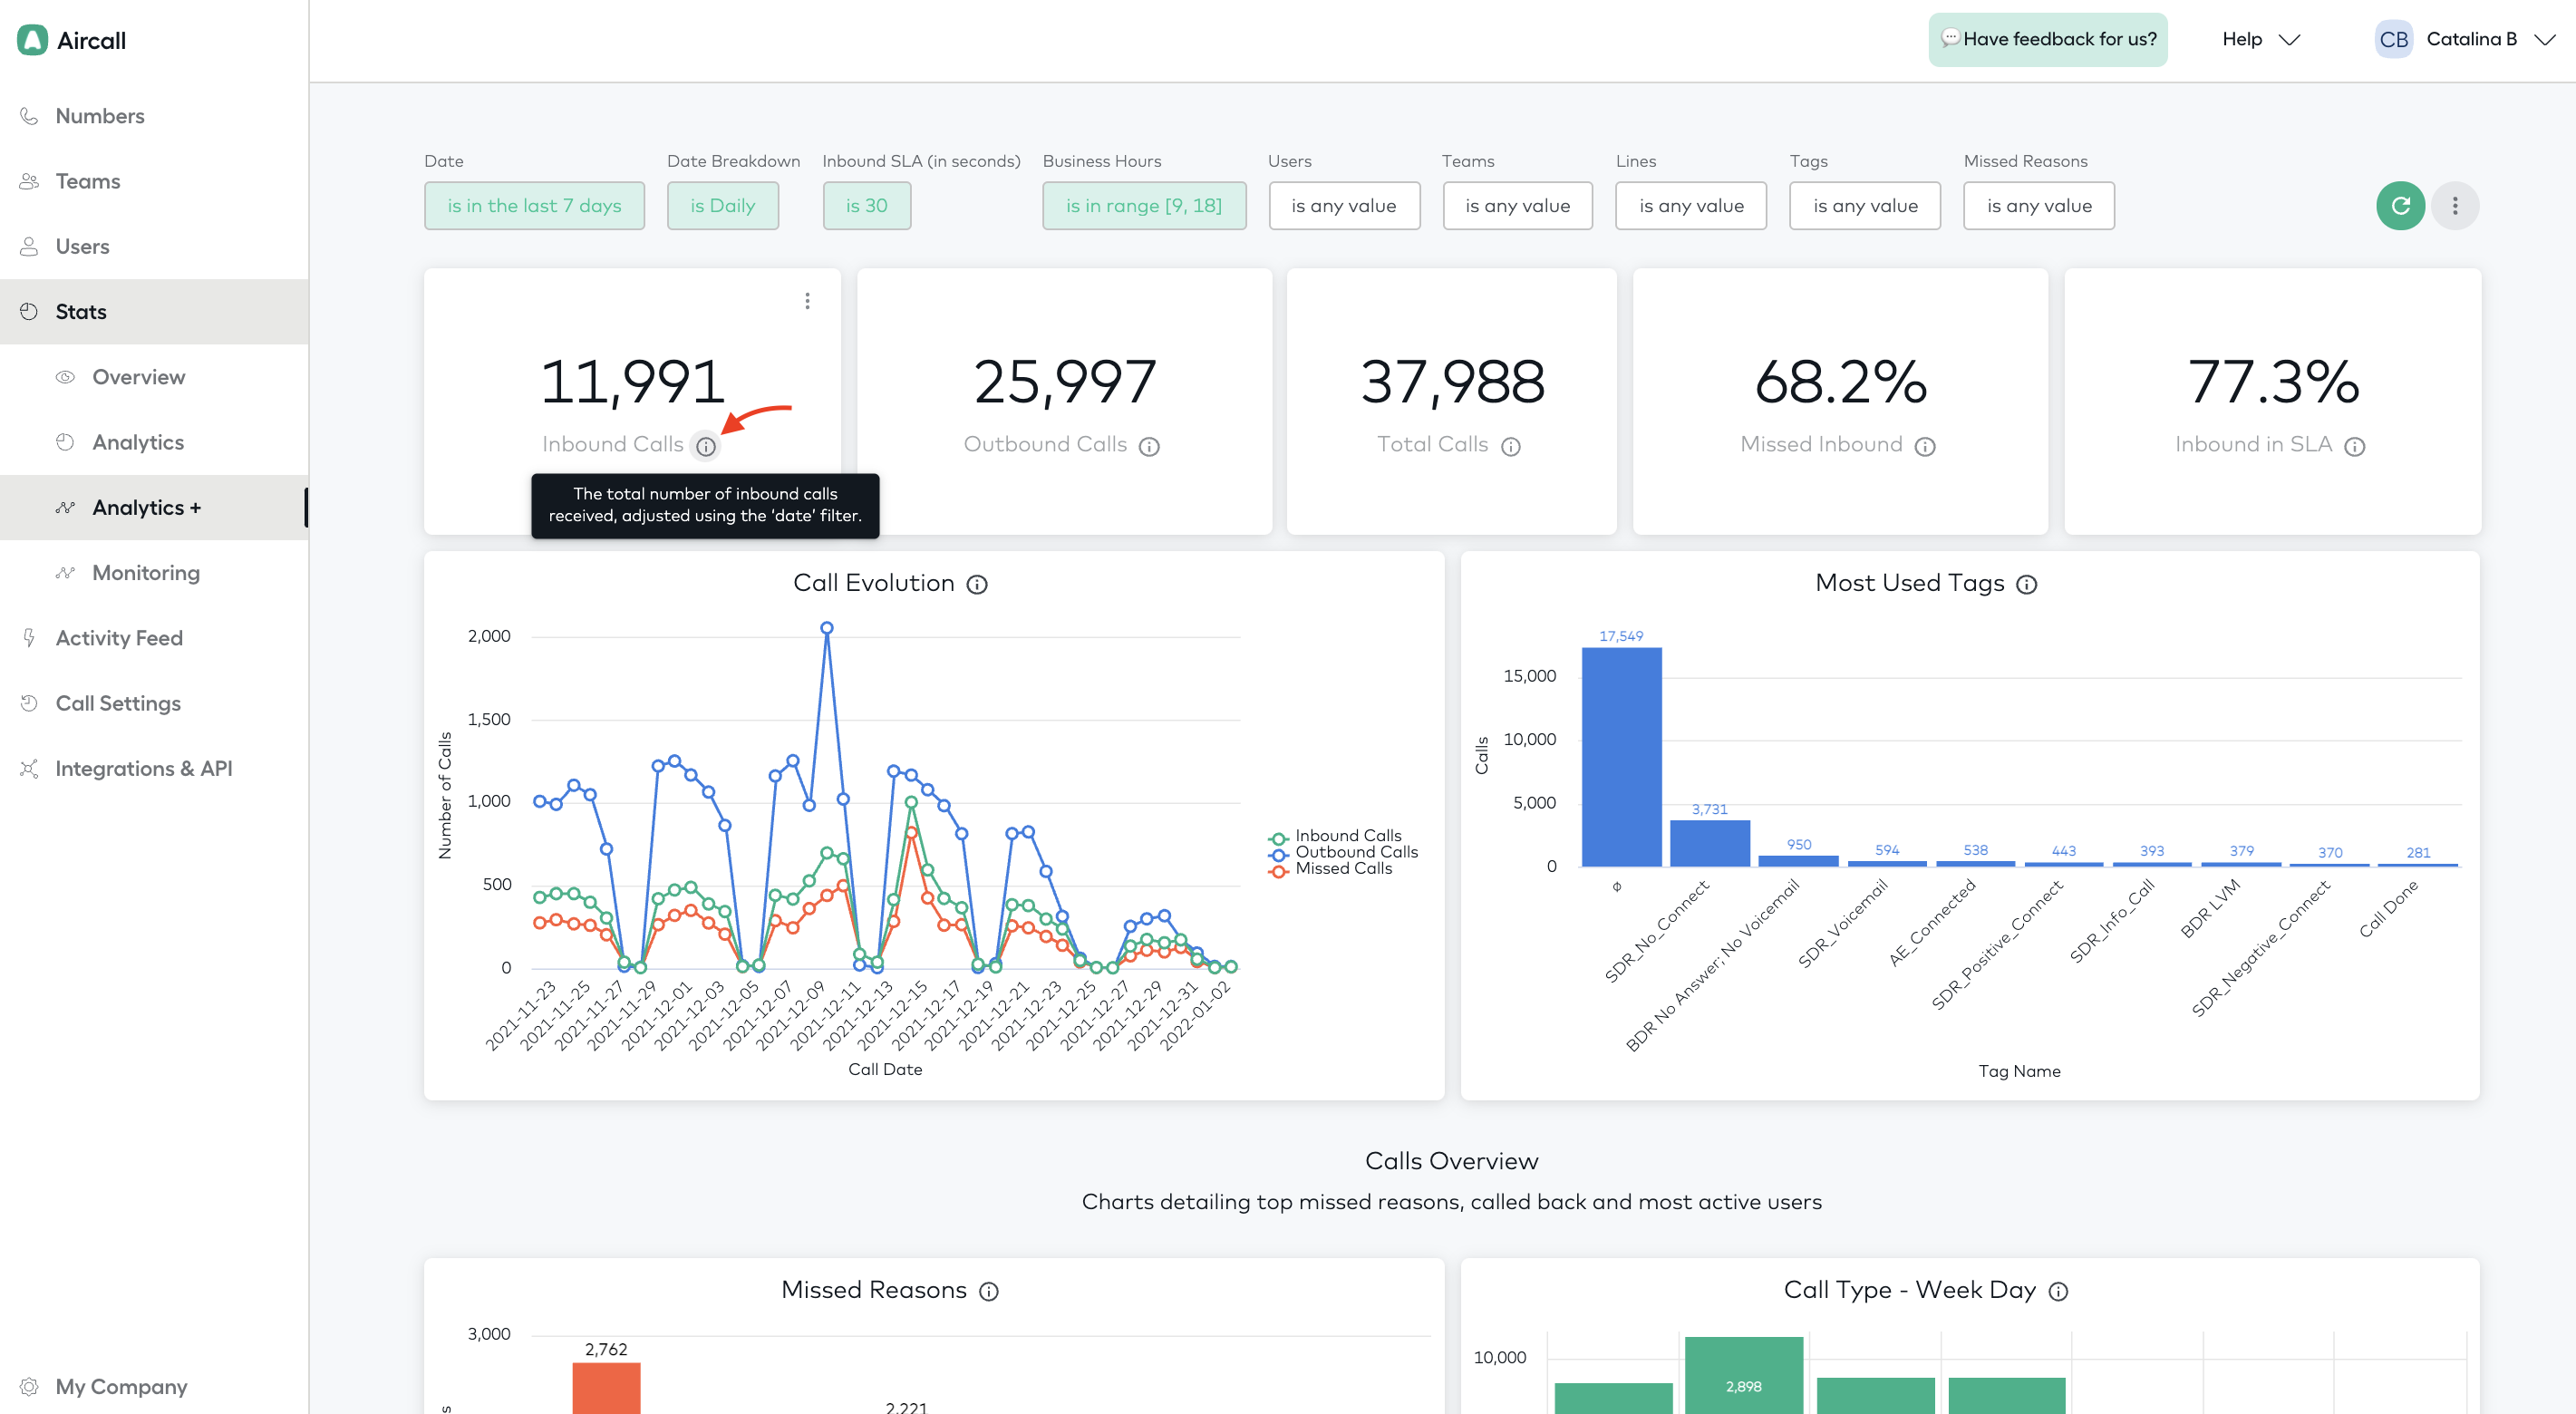
Task: Go to Numbers in the sidebar
Action: click(x=154, y=116)
